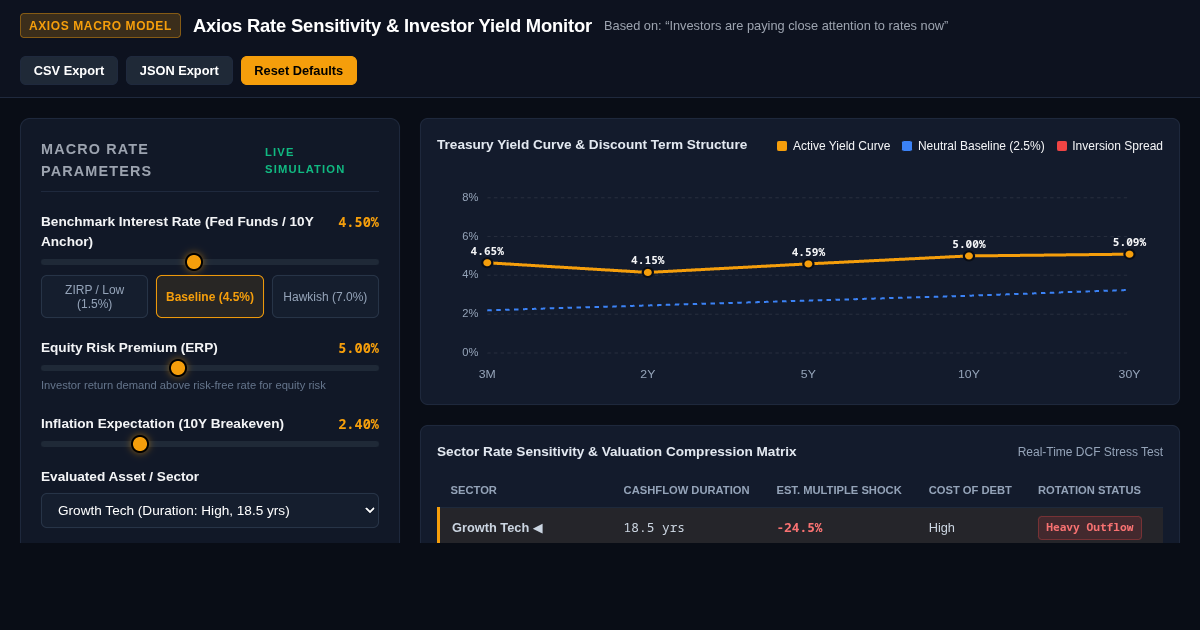Click the Treasury Yield Curve chart title
The height and width of the screenshot is (630, 1200).
pos(592,145)
